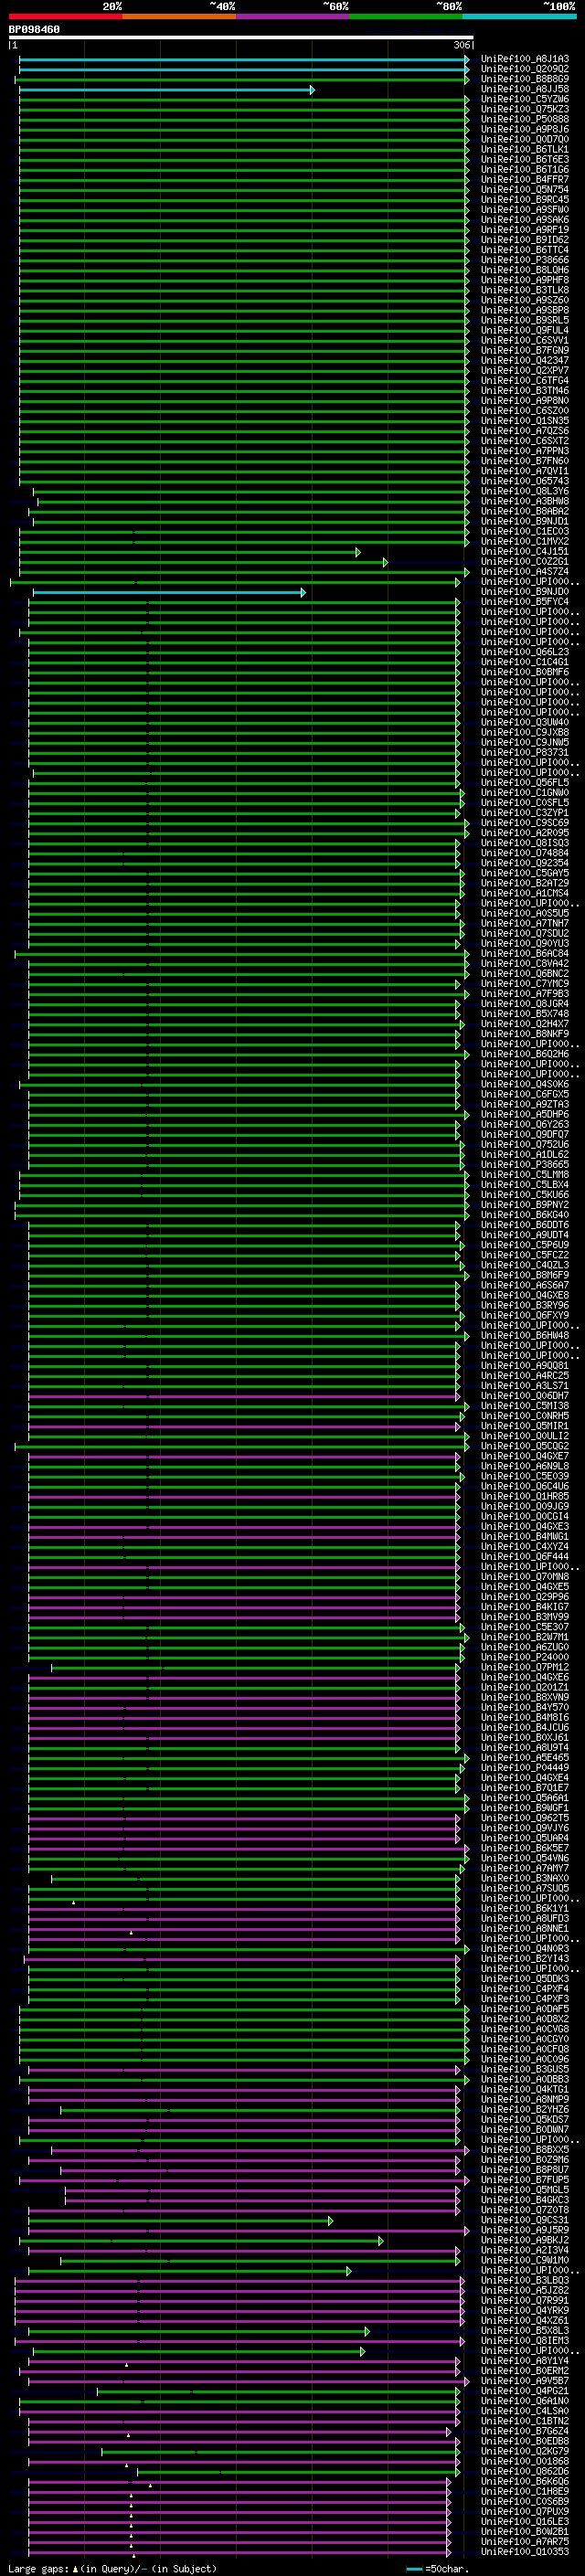Open UniRef100_Q8L3Y6 entry
The width and height of the screenshot is (585, 2576).
[525, 491]
